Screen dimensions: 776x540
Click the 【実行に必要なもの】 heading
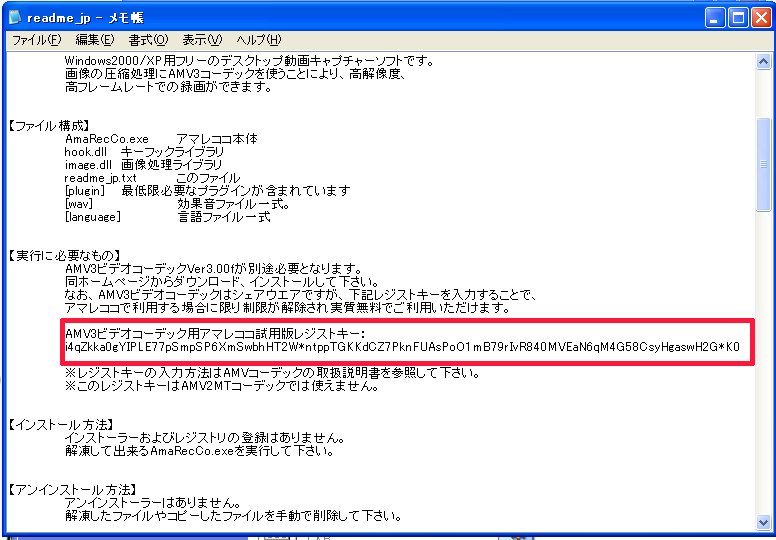[x=64, y=256]
